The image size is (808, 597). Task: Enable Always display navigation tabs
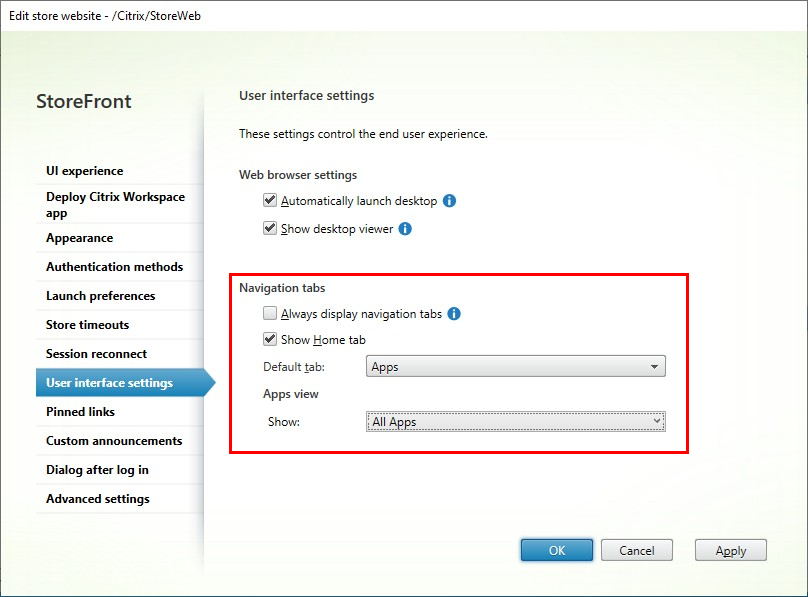269,312
